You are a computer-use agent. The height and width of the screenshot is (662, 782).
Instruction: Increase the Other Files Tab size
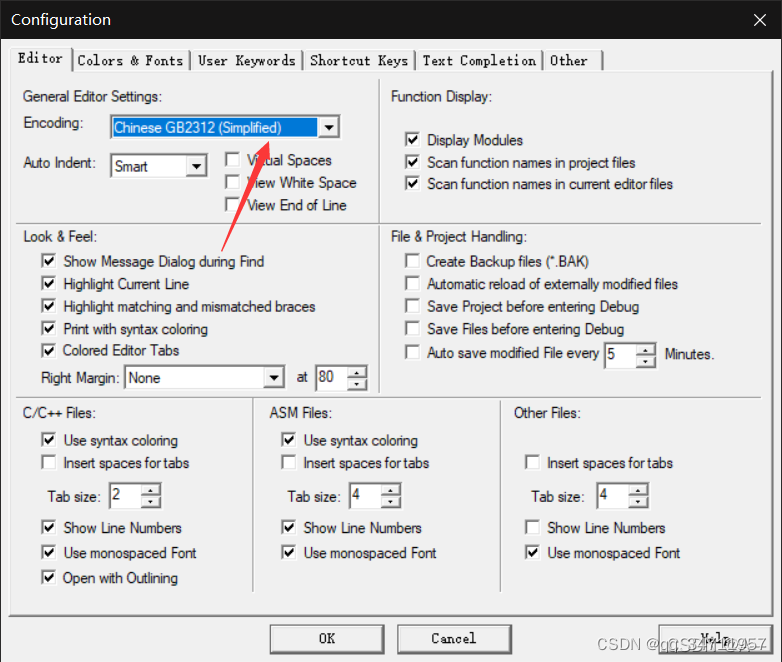coord(638,490)
